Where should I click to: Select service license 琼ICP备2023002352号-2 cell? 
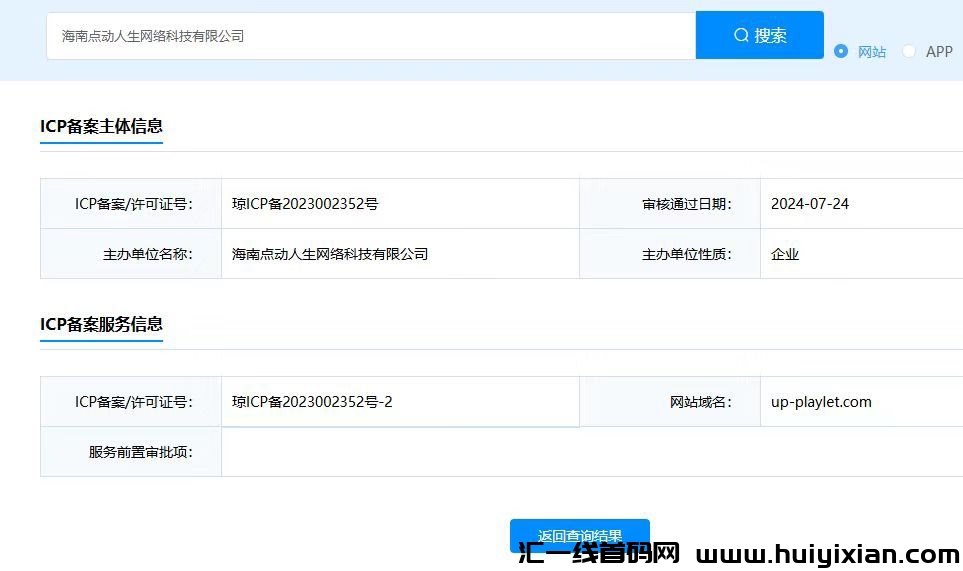click(312, 402)
